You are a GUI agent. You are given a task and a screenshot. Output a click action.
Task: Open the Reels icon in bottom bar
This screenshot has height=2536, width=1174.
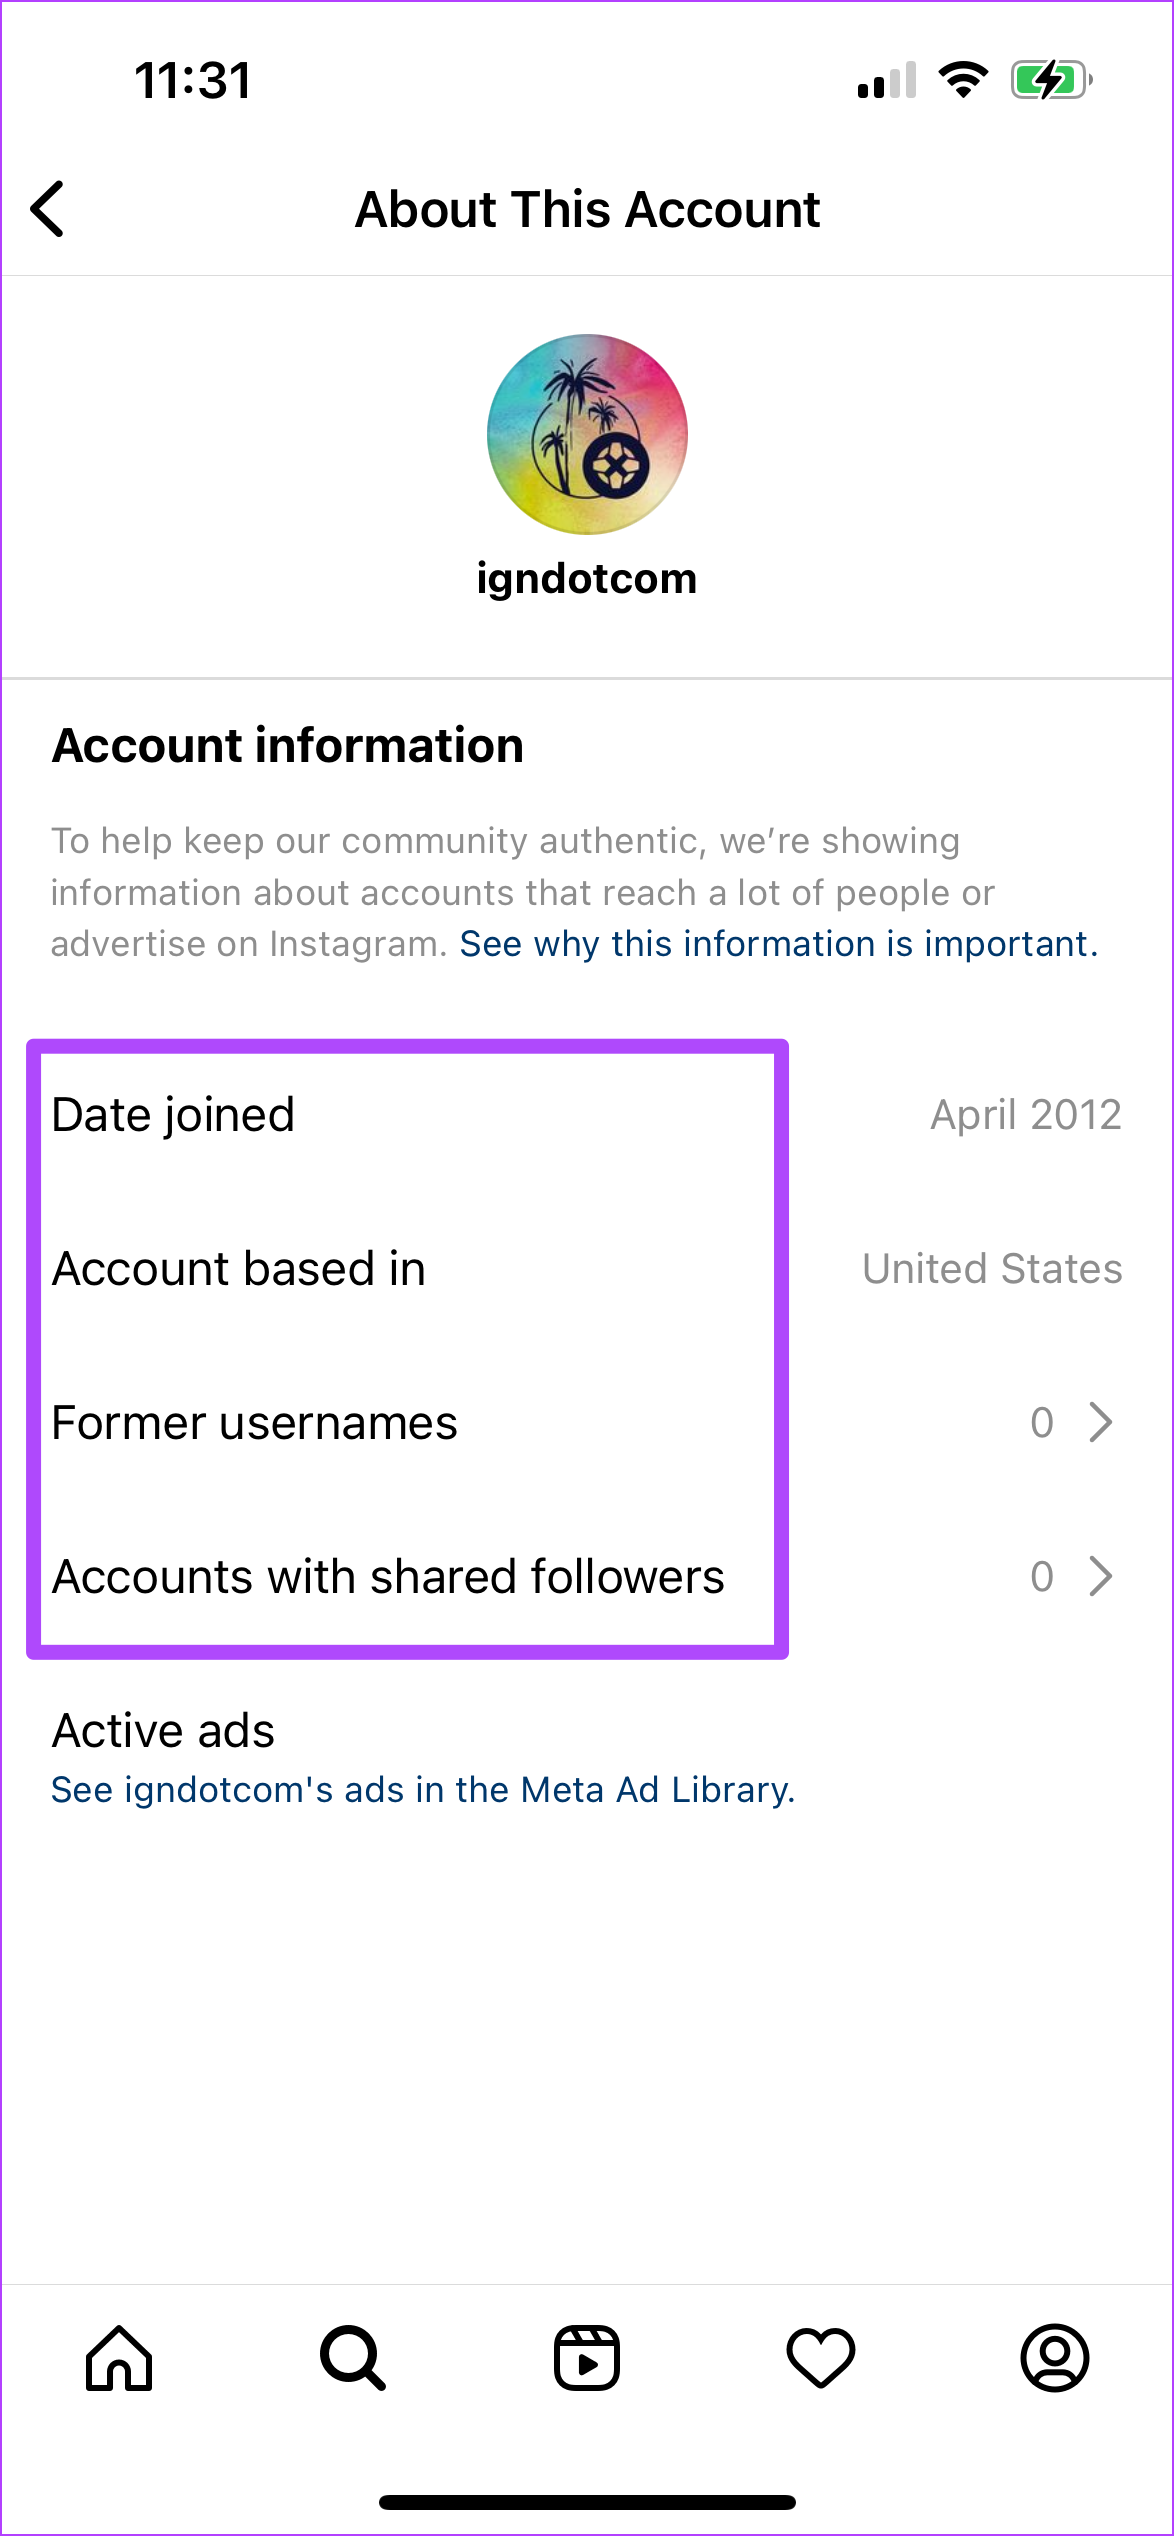pos(587,2357)
